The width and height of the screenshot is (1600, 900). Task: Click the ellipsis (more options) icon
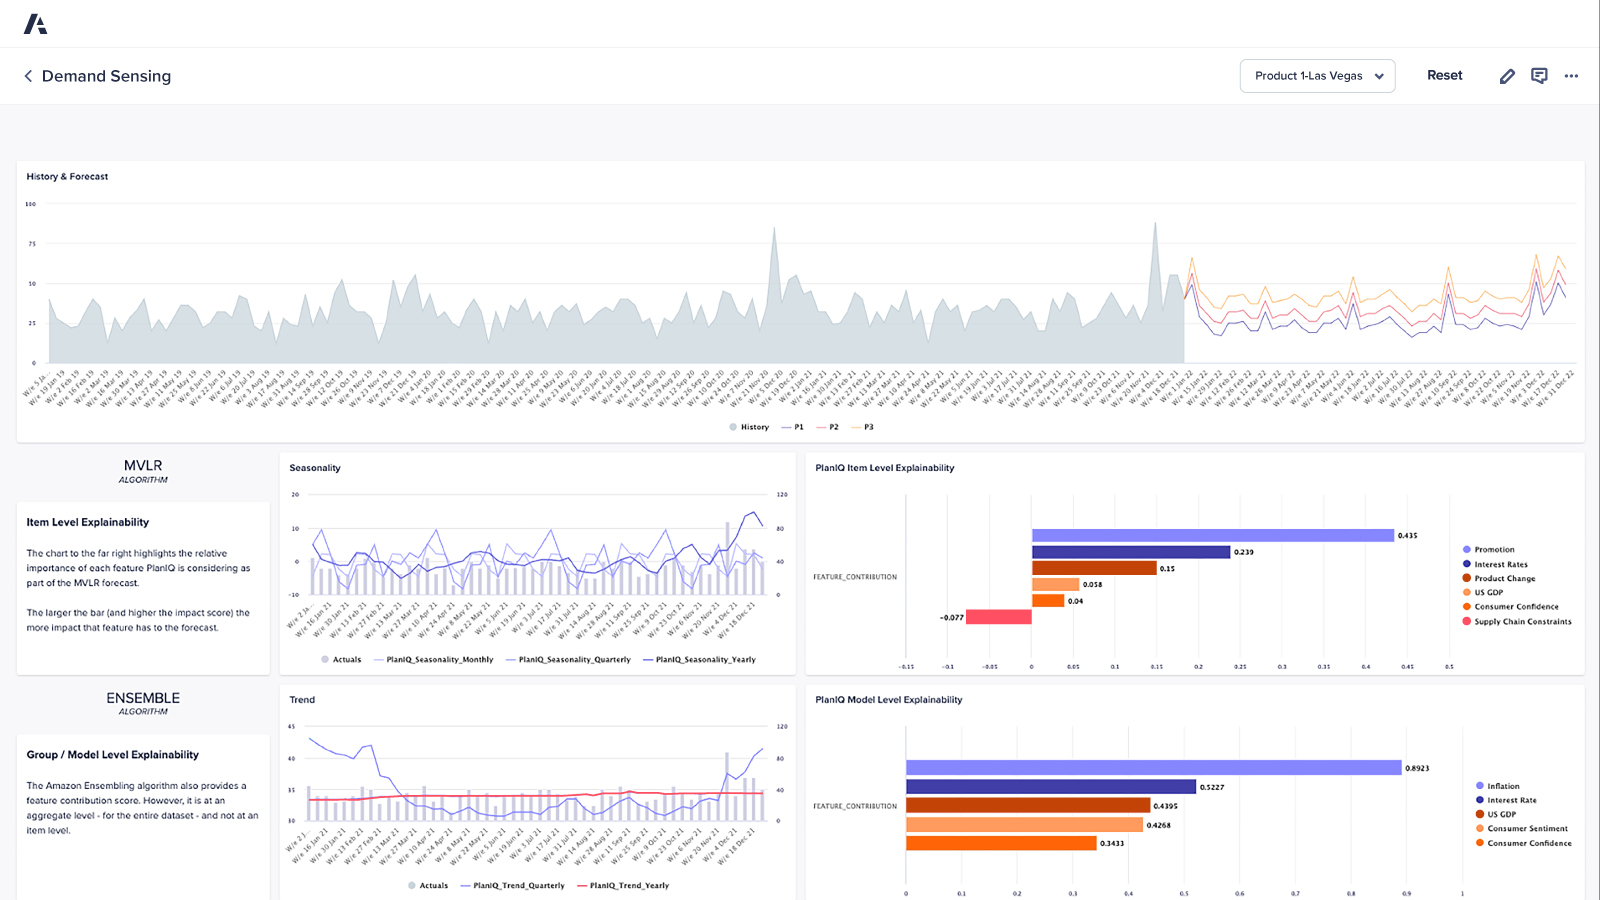1570,76
